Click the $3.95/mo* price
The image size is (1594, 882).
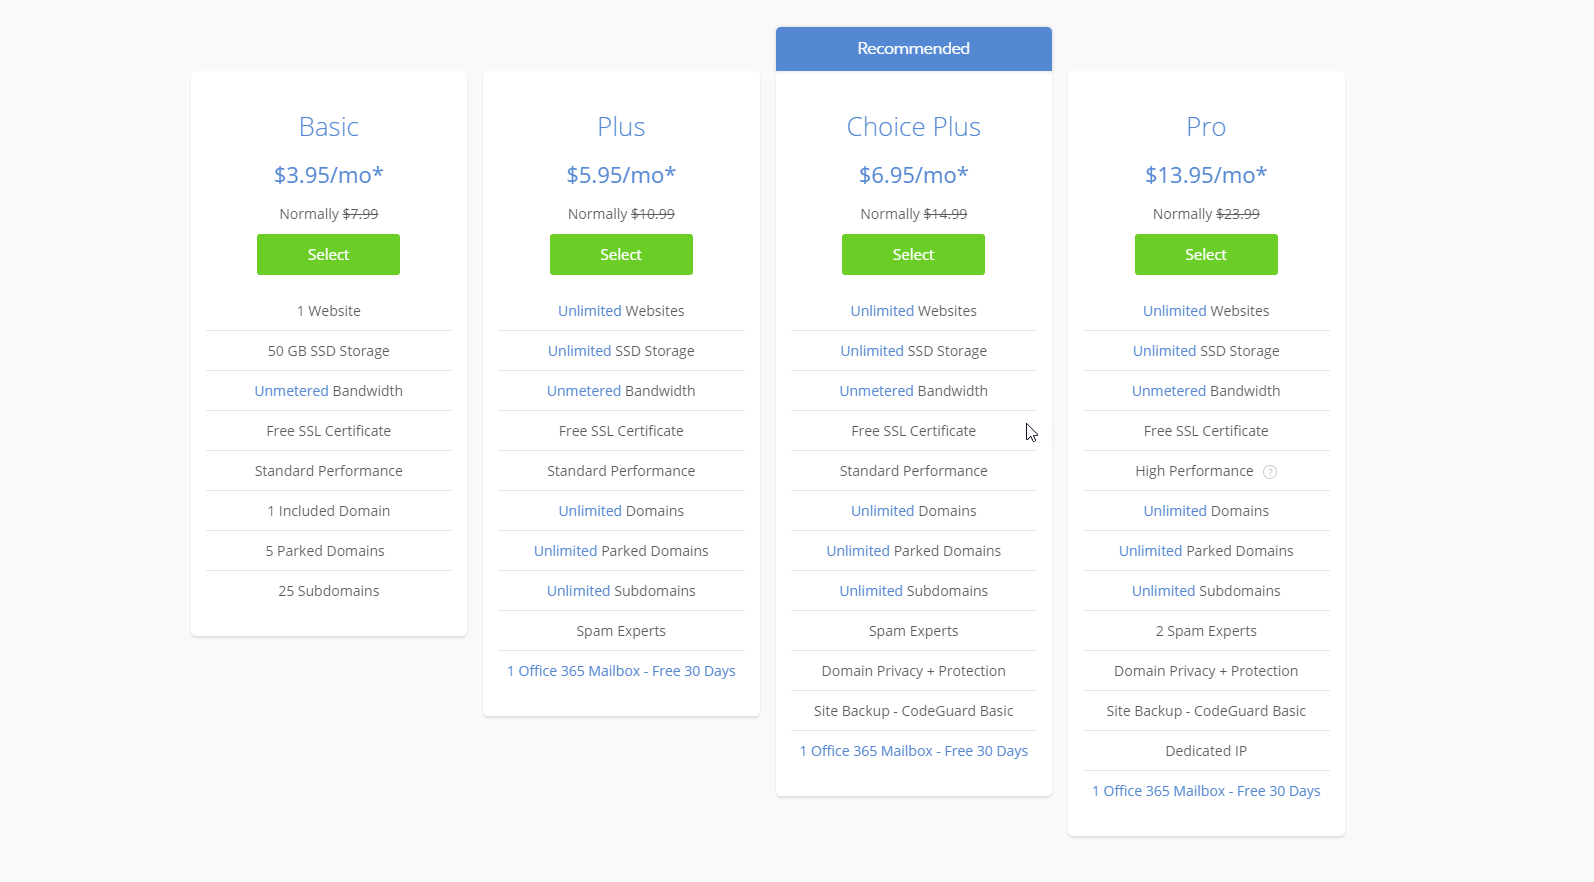click(x=328, y=175)
